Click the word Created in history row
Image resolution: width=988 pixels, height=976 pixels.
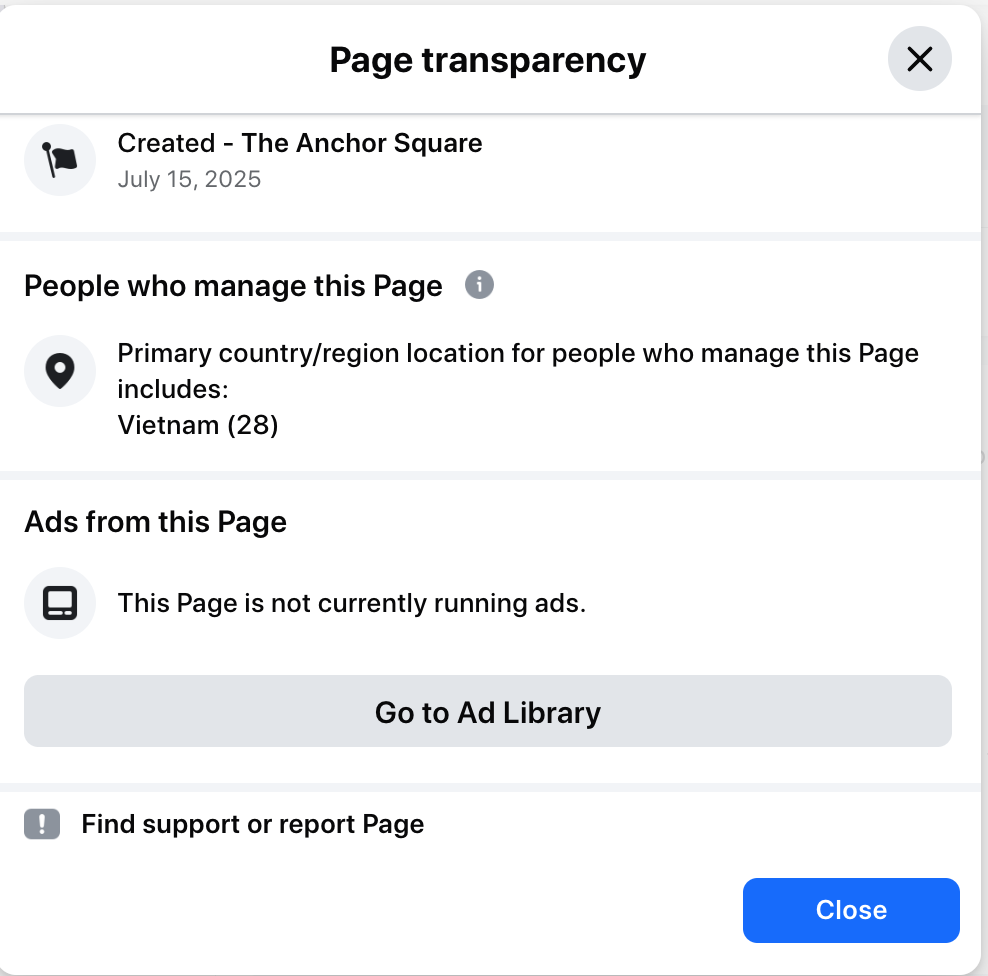166,143
